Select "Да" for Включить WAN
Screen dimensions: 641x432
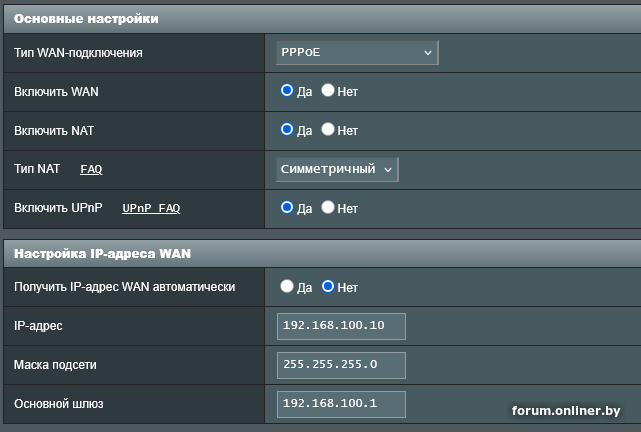pos(287,91)
